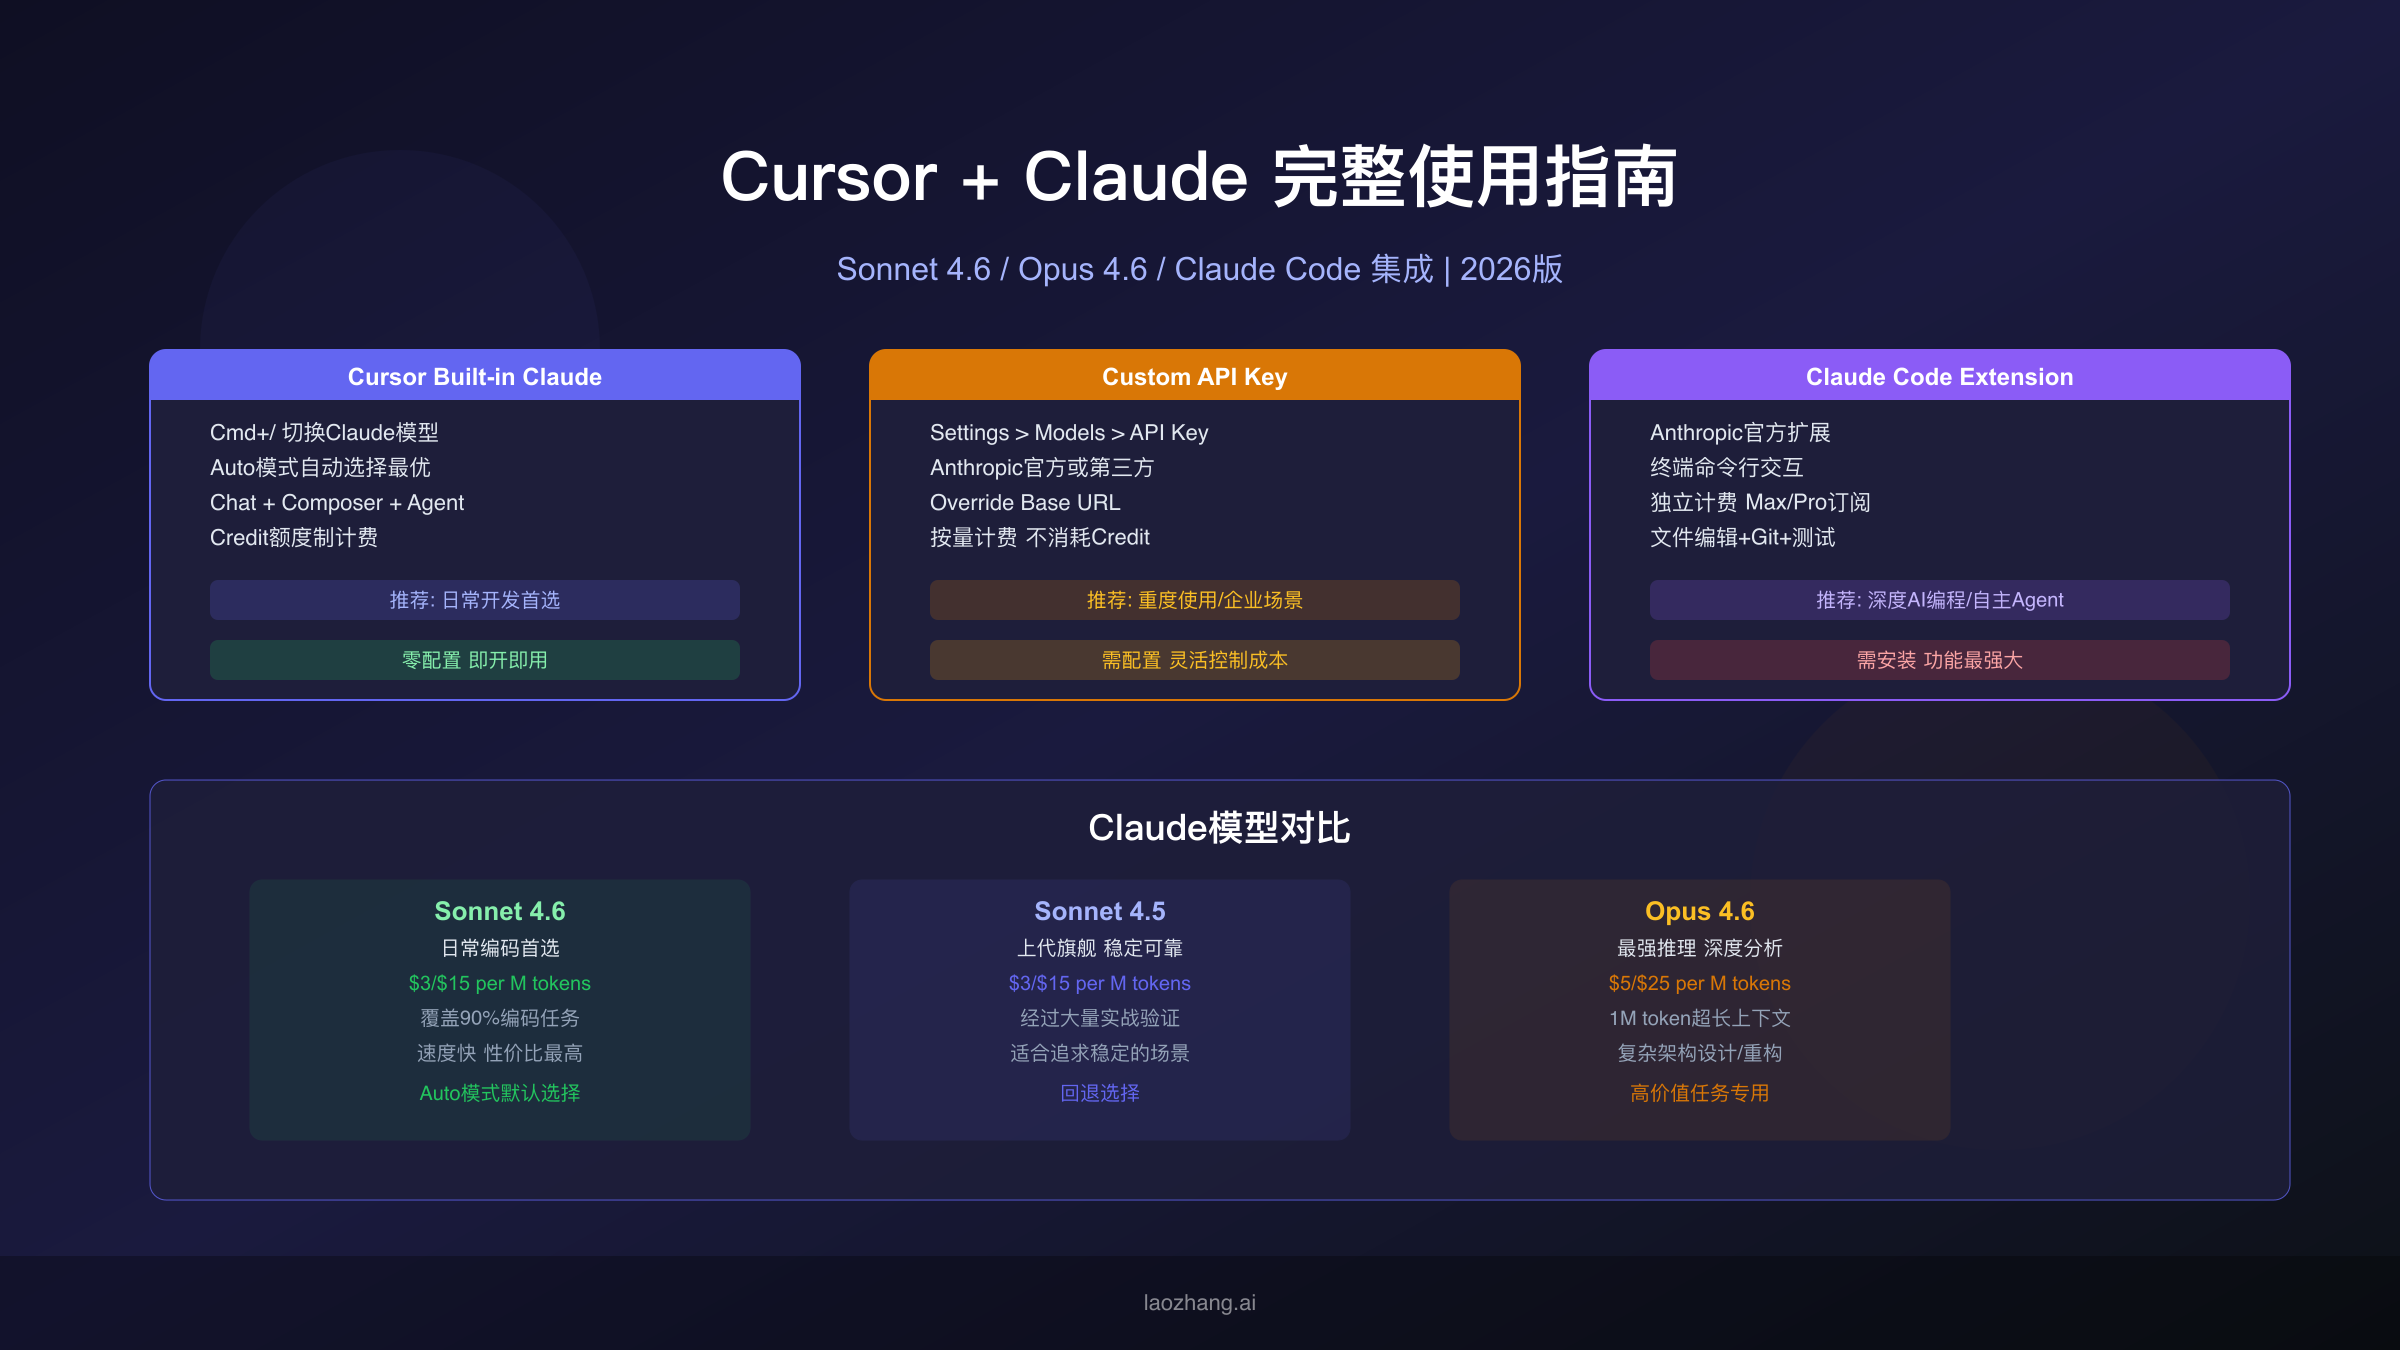2400x1350 pixels.
Task: Click the Claude模型对比 section heading
Action: pyautogui.click(x=1219, y=828)
